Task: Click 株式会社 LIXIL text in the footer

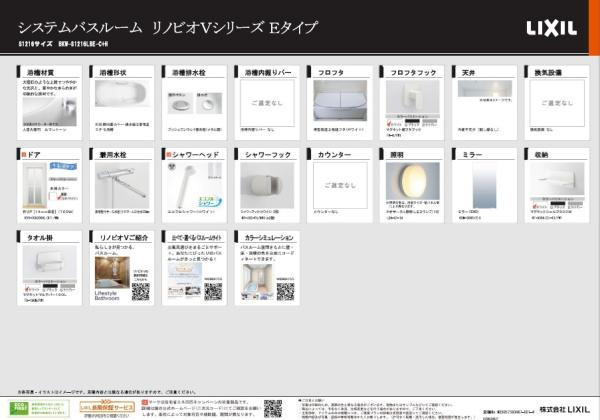Action: 565,409
